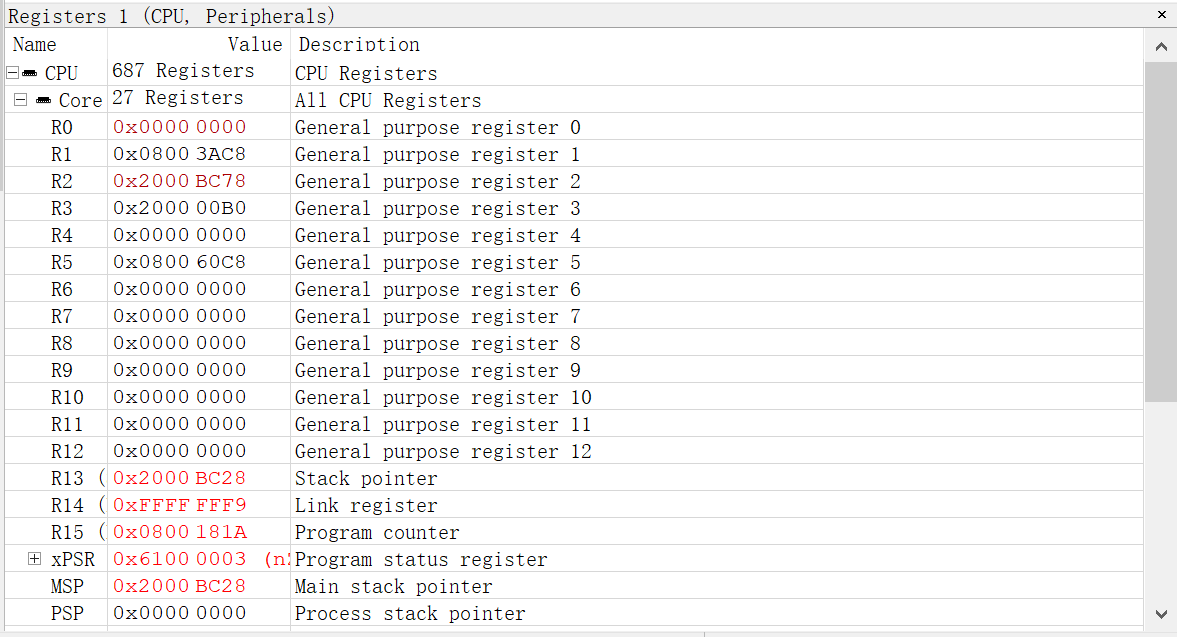This screenshot has width=1177, height=637.
Task: Edit the R2 value 0x2000 BC78
Action: coord(179,181)
